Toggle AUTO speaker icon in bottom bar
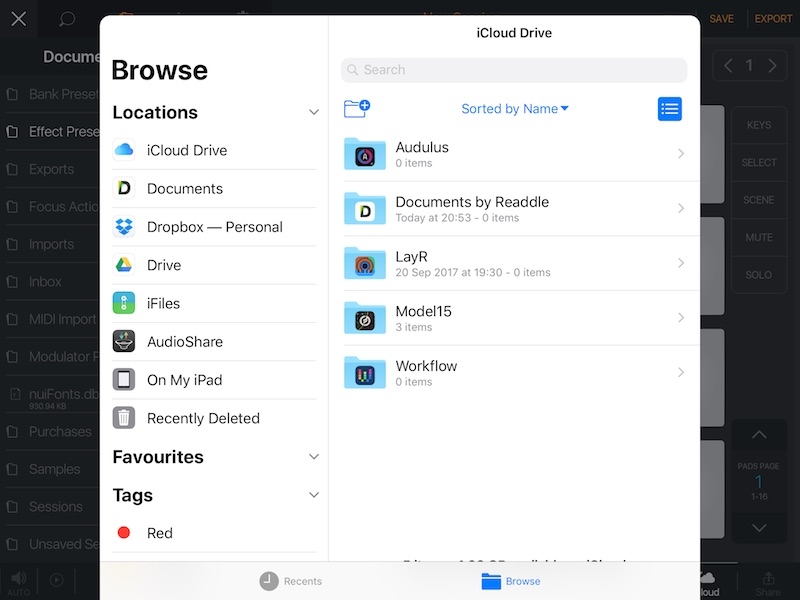 (x=19, y=582)
